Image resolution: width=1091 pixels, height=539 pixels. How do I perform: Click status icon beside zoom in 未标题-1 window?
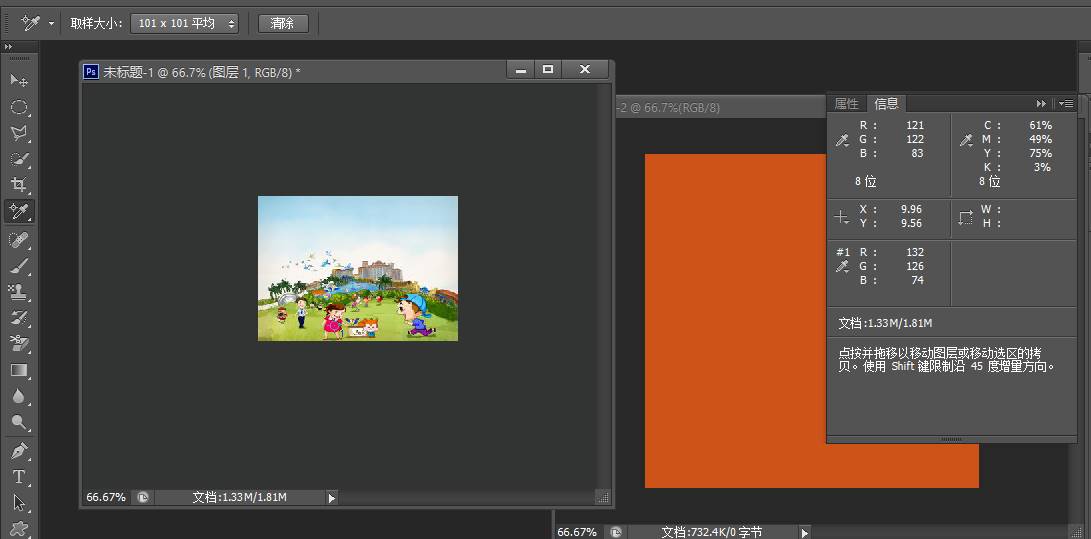[x=143, y=497]
